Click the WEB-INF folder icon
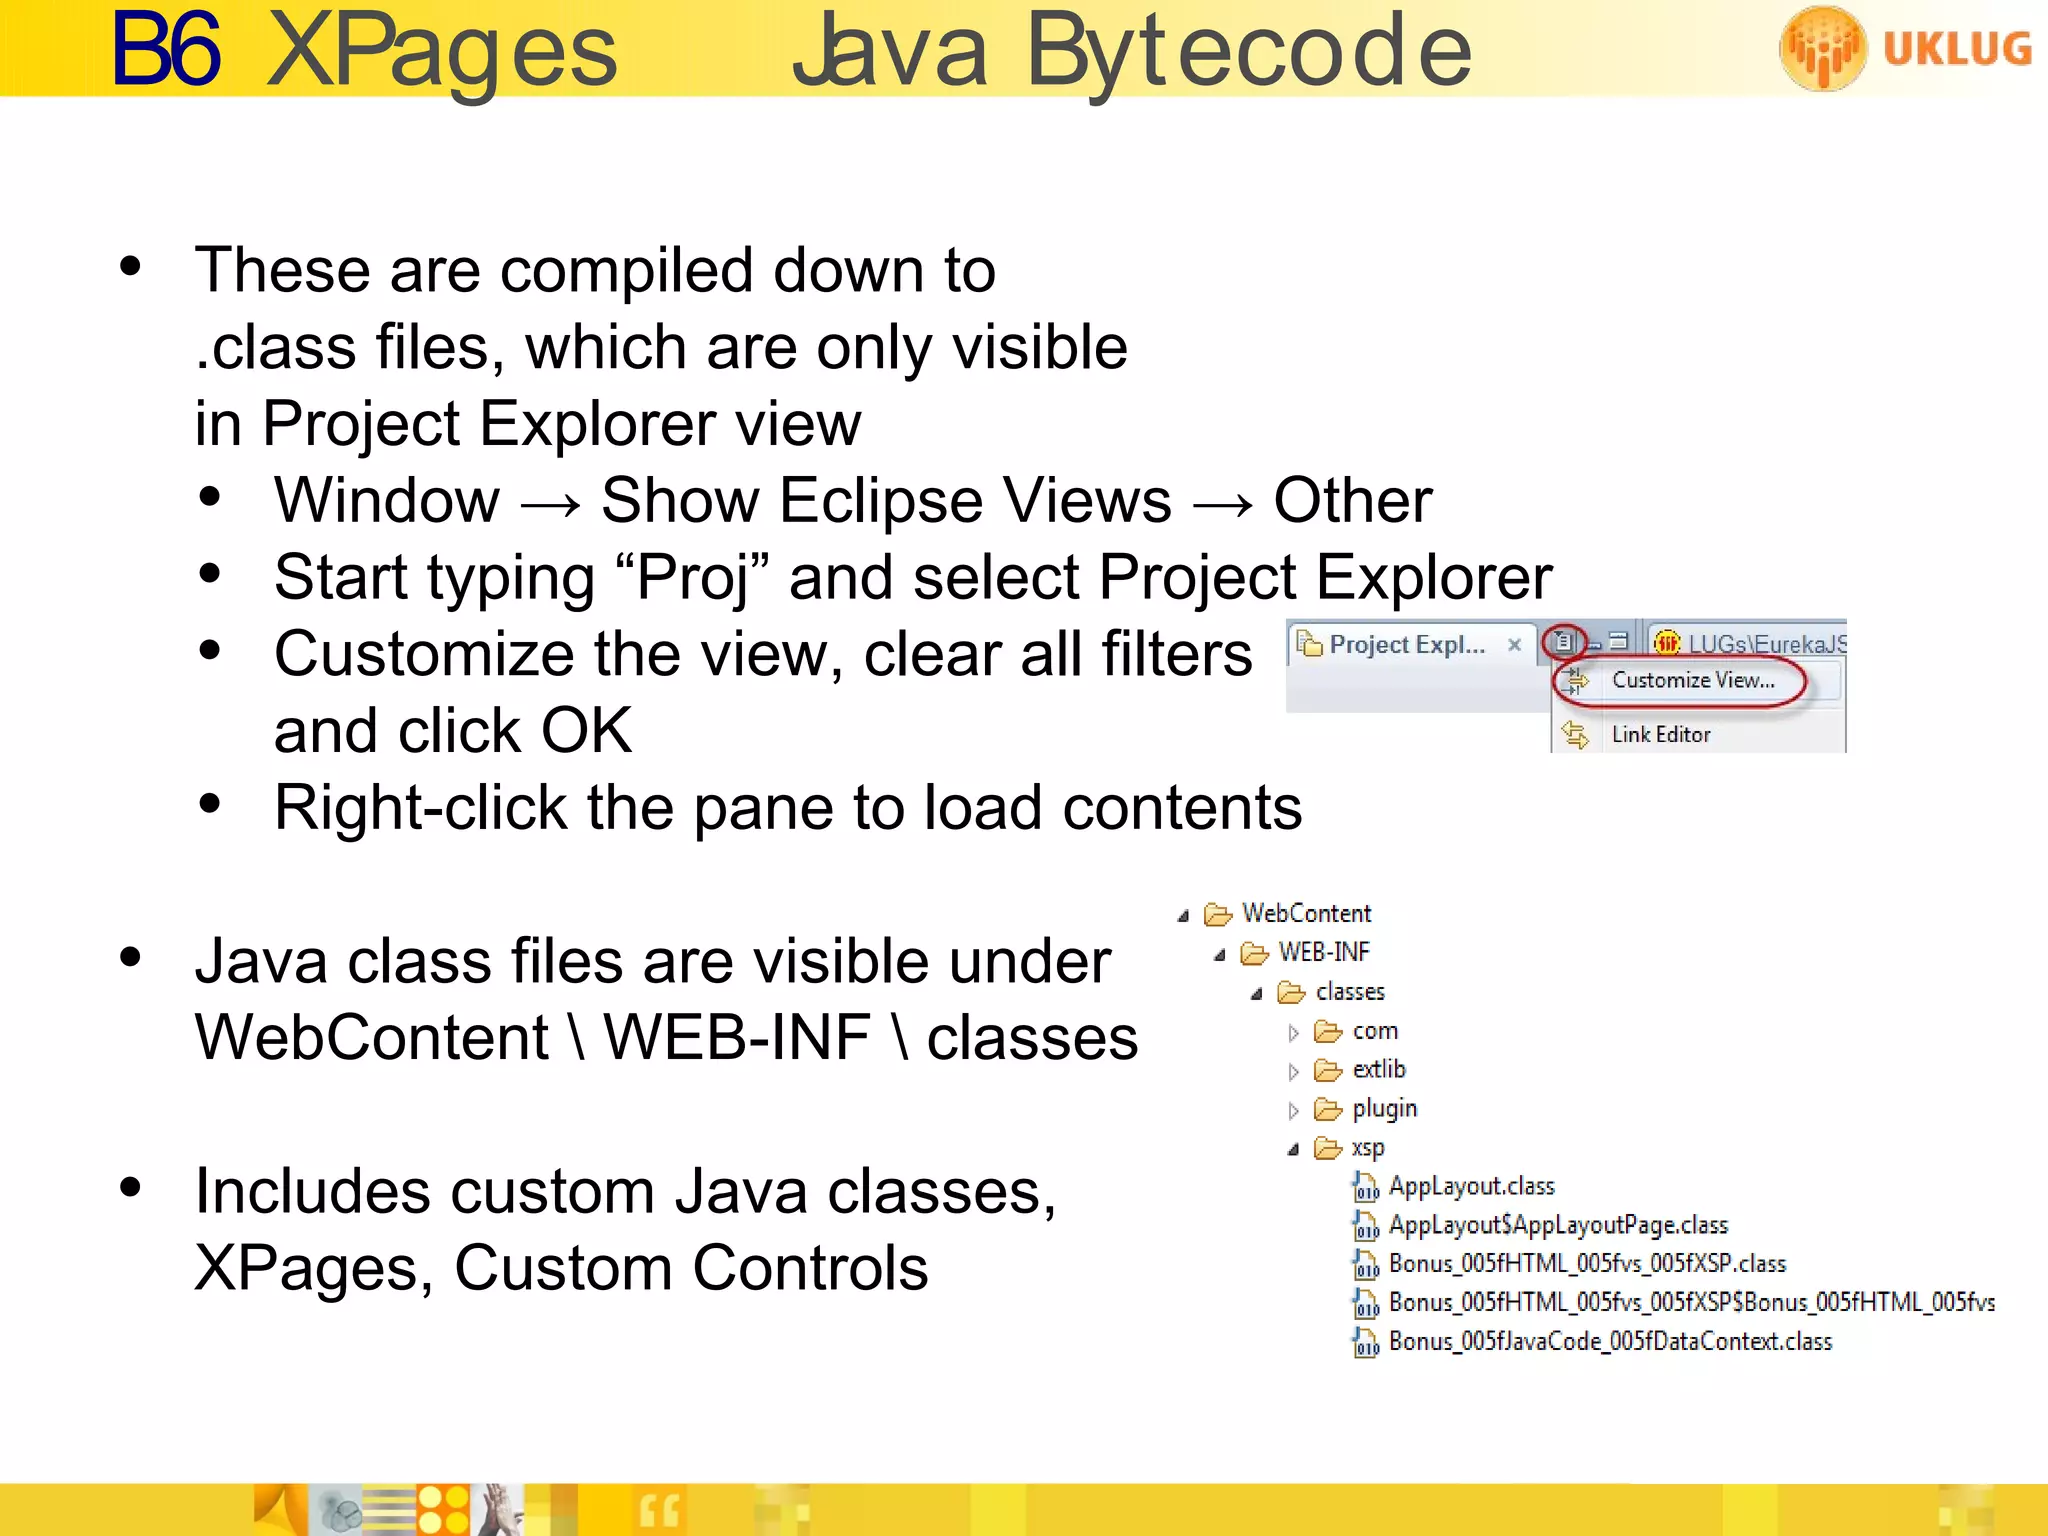 point(1254,954)
